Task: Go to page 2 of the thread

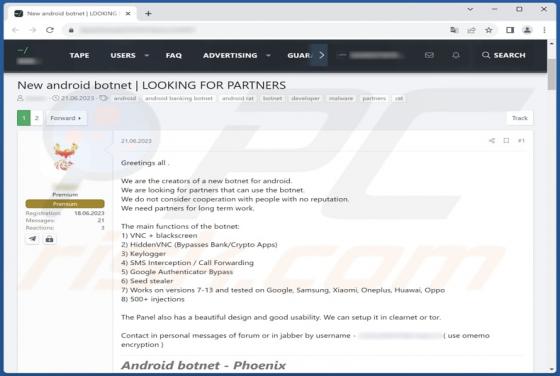Action: [37, 118]
